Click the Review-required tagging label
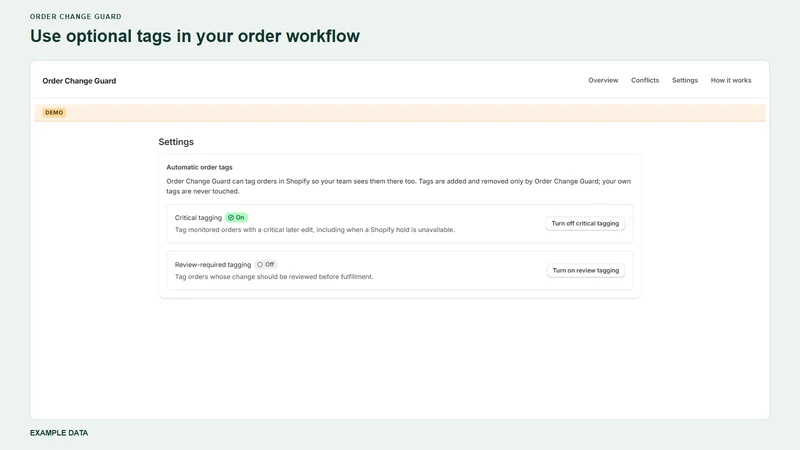 tap(213, 265)
